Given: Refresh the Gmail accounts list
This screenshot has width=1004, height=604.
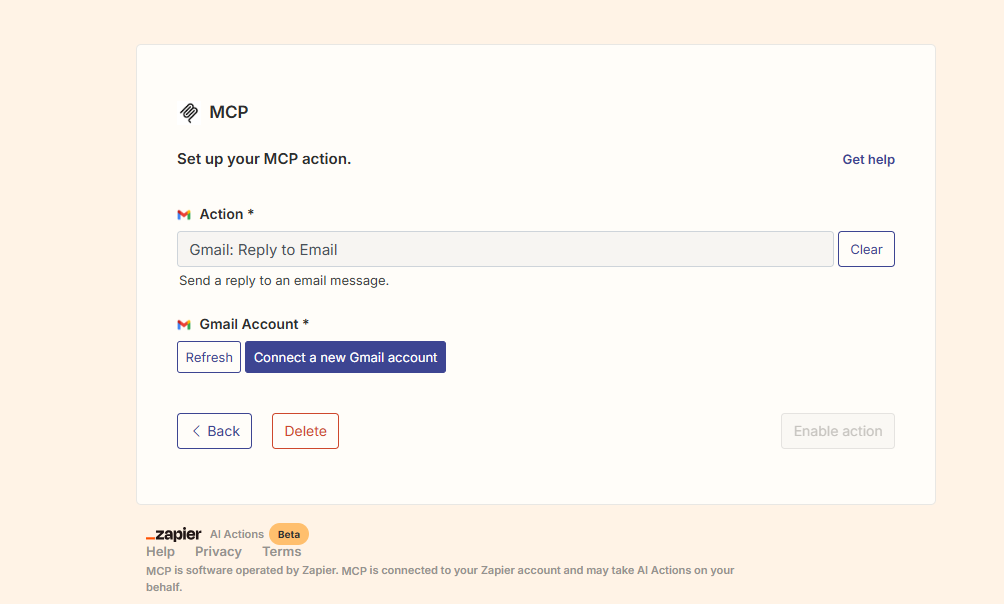Looking at the screenshot, I should [x=209, y=357].
